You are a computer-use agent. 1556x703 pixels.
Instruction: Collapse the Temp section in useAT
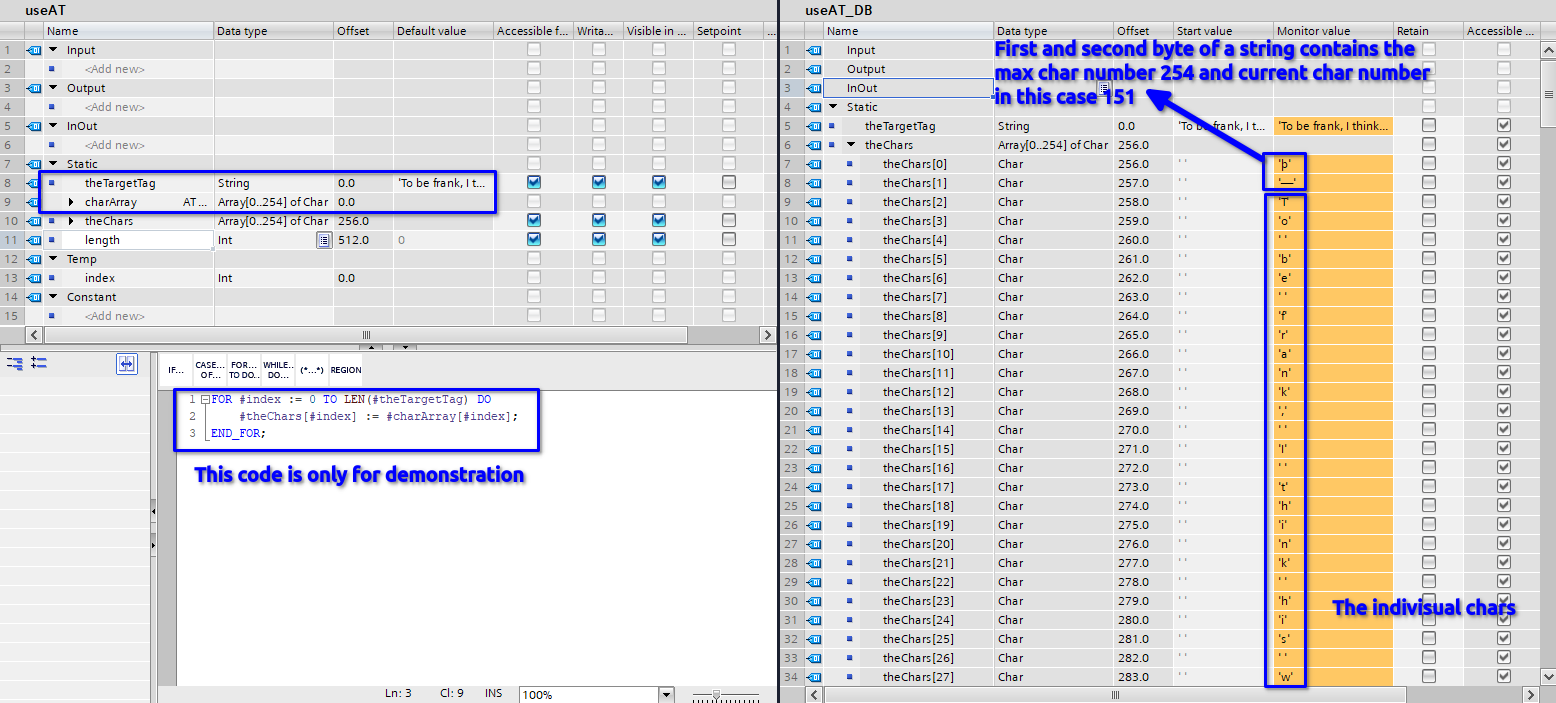click(53, 259)
